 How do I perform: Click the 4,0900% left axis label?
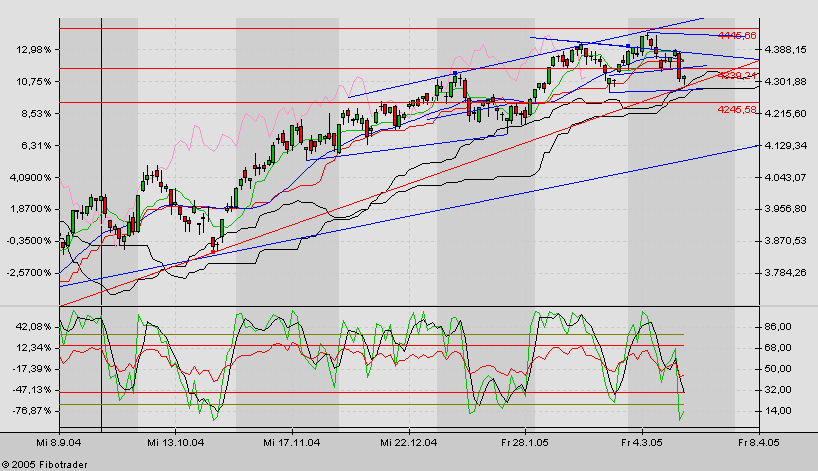point(31,177)
